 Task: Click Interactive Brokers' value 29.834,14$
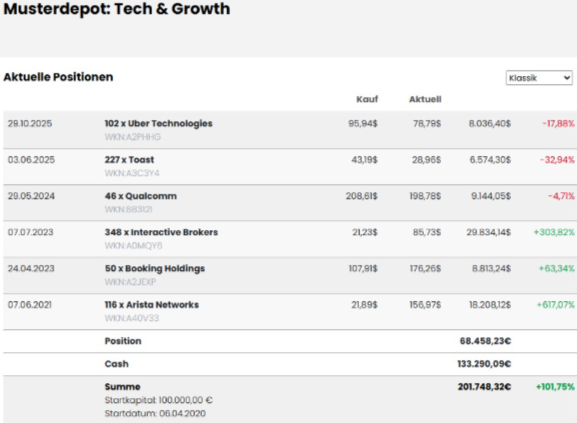click(489, 232)
